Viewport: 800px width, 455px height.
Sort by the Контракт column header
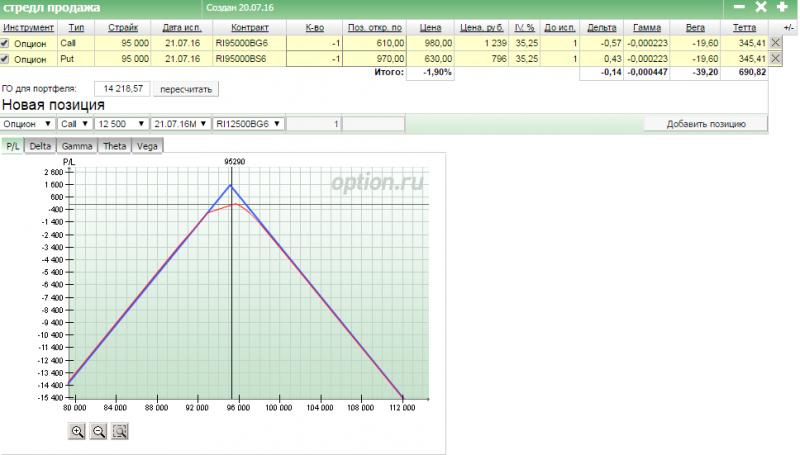250,28
